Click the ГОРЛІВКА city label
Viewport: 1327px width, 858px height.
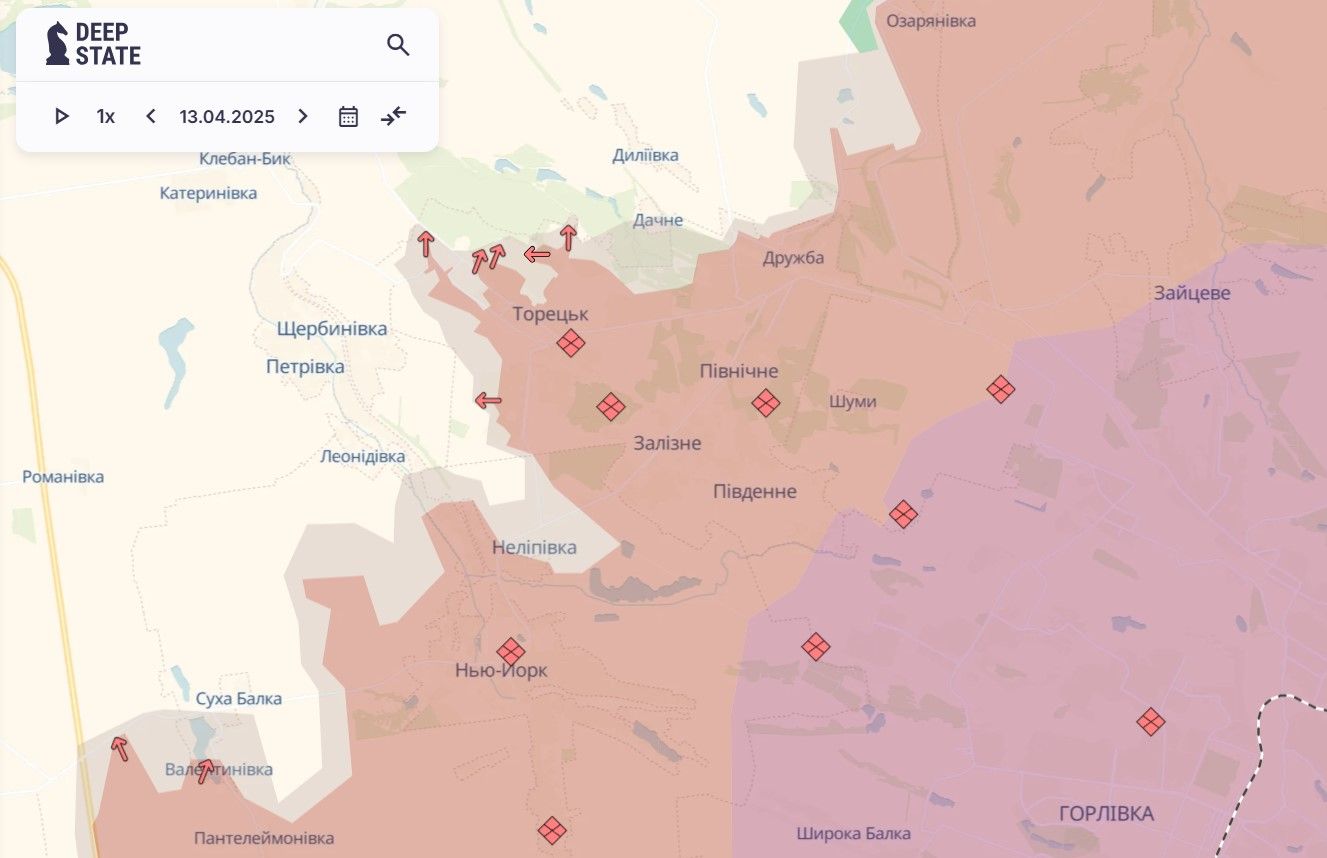(x=1106, y=814)
